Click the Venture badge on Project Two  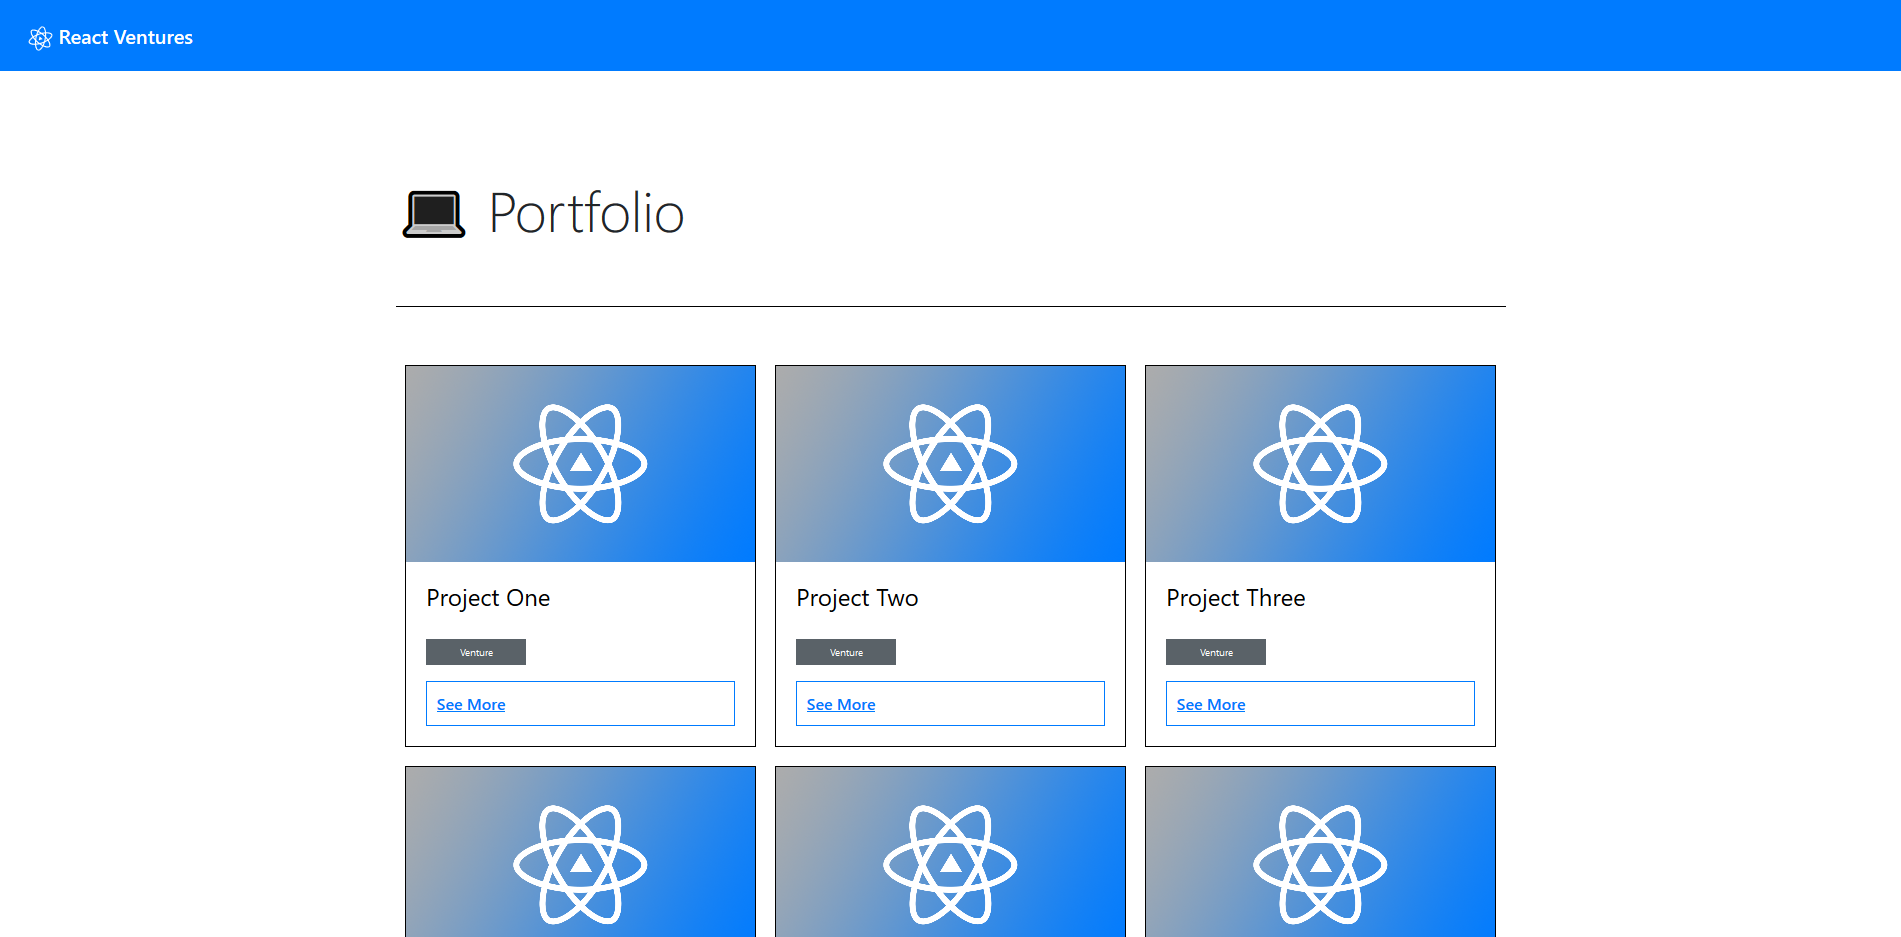(x=846, y=652)
